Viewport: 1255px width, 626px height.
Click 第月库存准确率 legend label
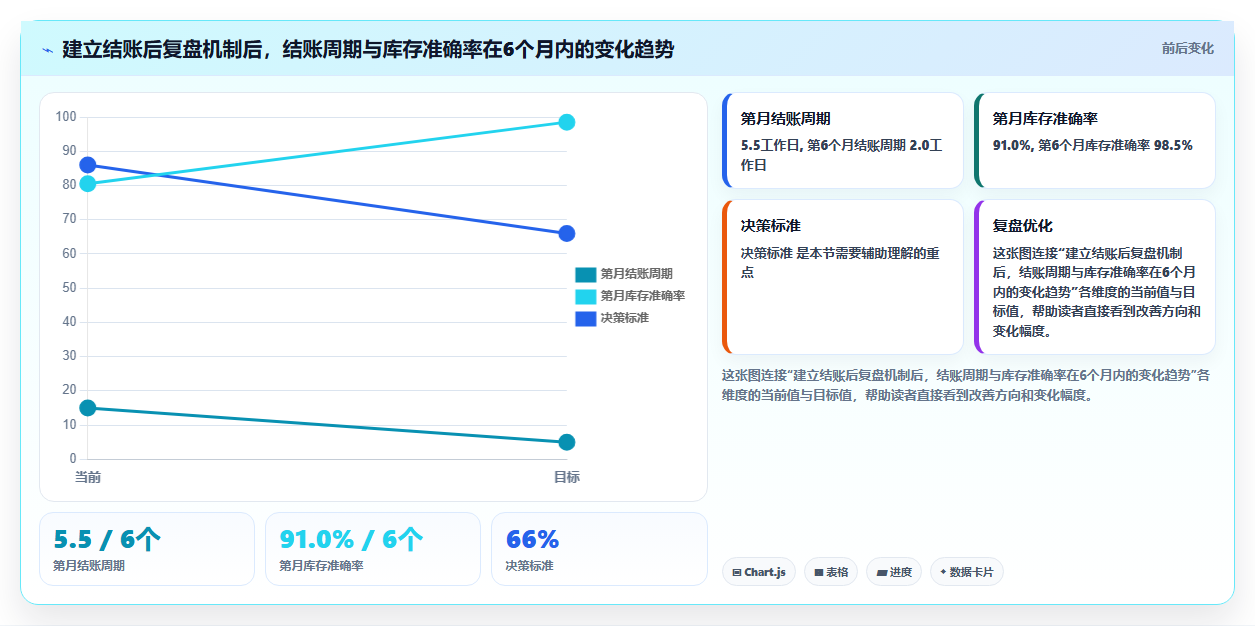click(x=642, y=296)
